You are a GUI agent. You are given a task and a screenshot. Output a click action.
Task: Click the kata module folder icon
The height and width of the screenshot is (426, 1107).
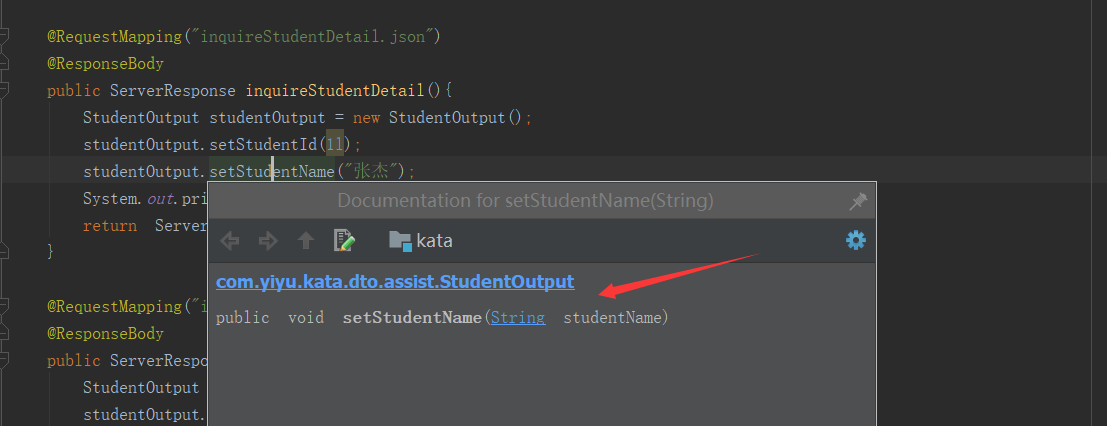click(x=400, y=241)
